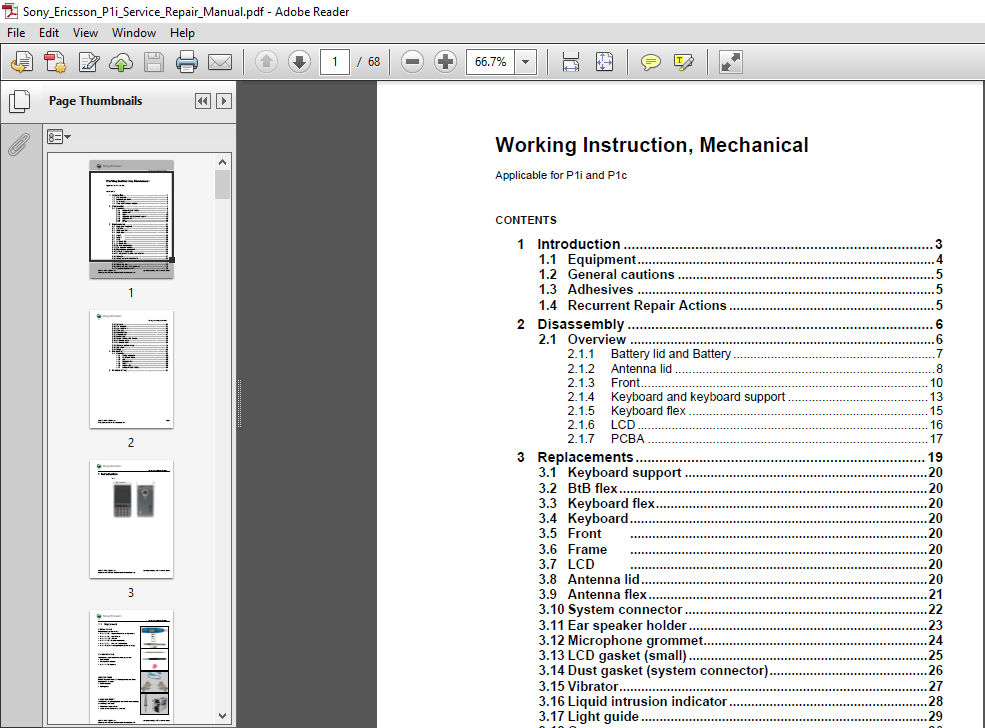Click the 2.1.7 PCBA contents entry
The height and width of the screenshot is (728, 985).
[755, 438]
